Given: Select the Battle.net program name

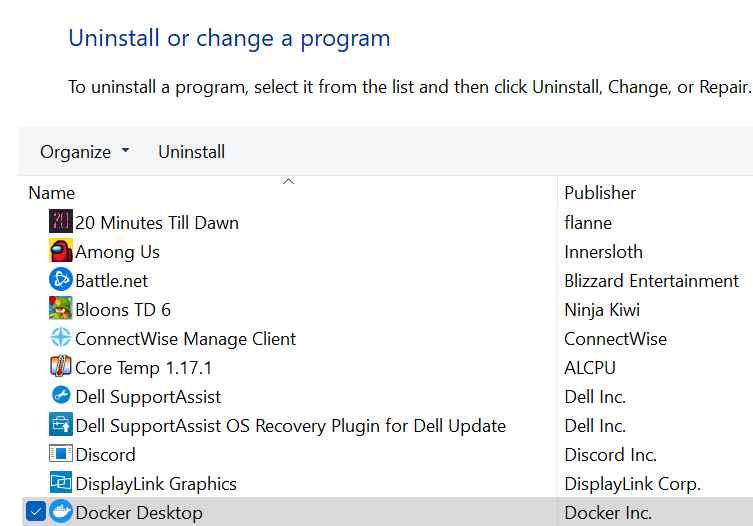Looking at the screenshot, I should point(111,281).
